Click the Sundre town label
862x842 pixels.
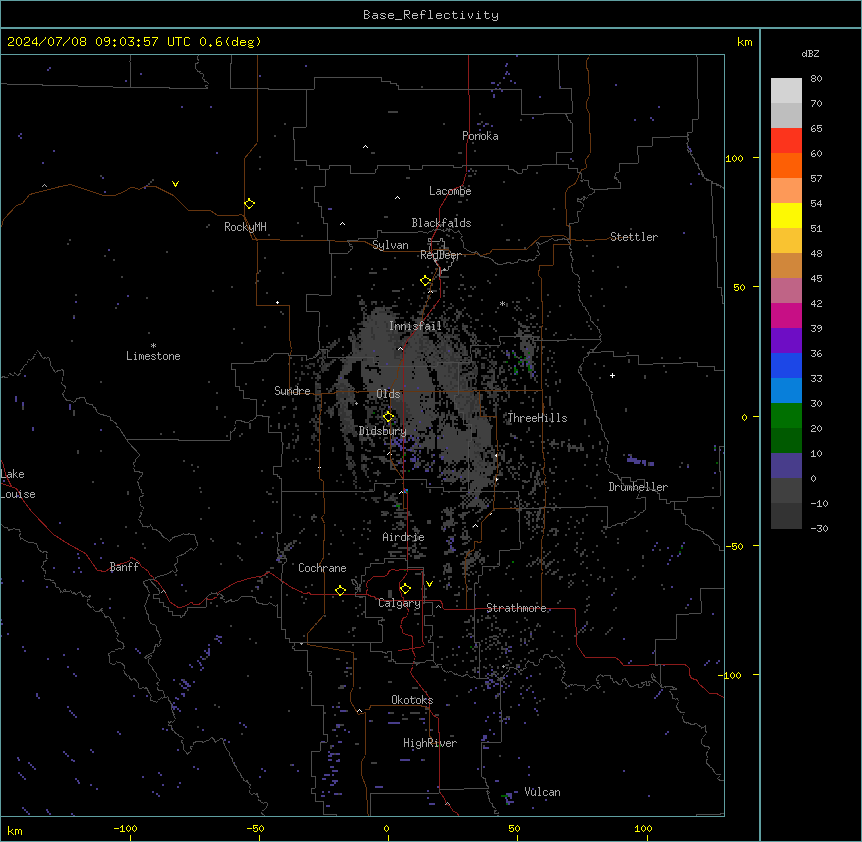coord(292,391)
